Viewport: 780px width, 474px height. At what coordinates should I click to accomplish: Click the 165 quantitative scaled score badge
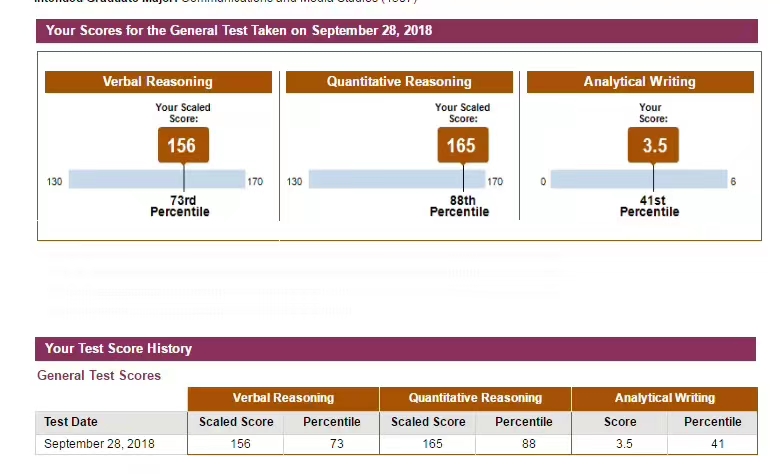463,145
